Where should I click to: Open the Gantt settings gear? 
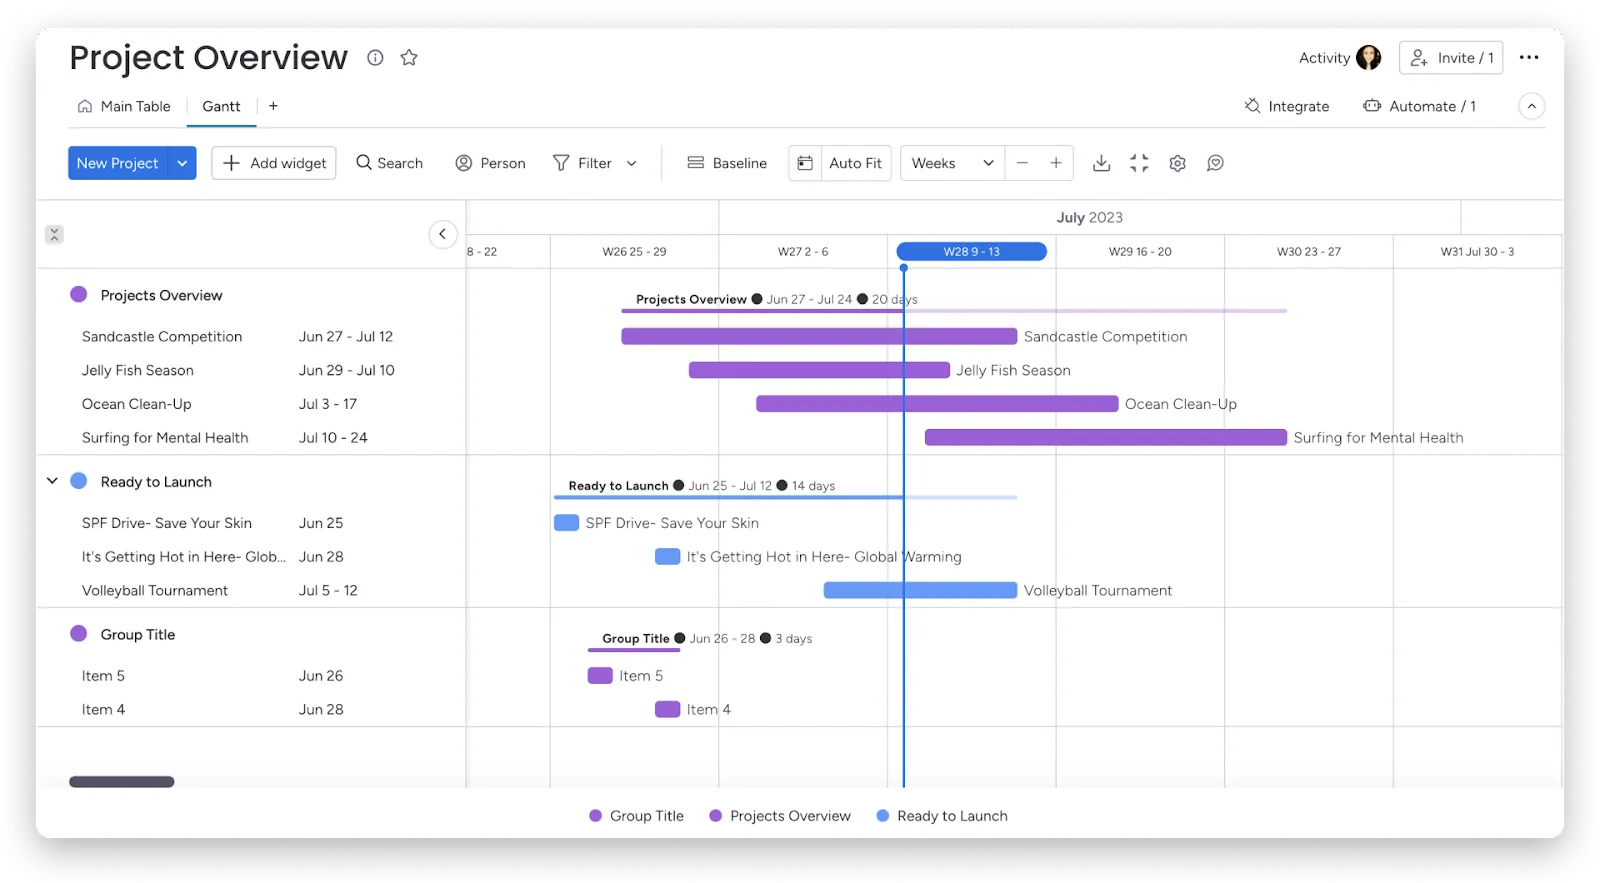[1177, 163]
